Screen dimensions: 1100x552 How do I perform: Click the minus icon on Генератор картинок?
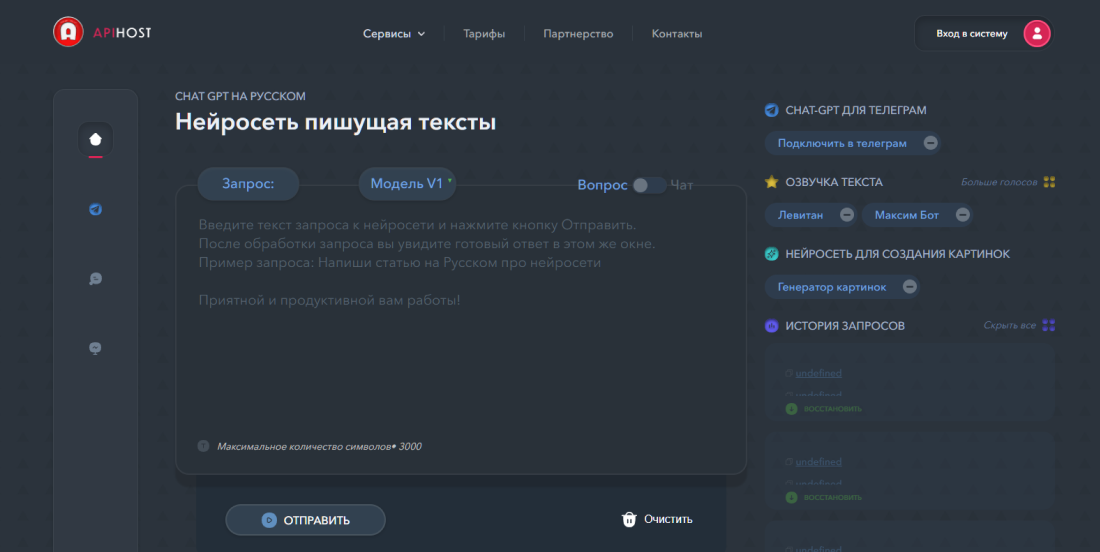click(909, 287)
